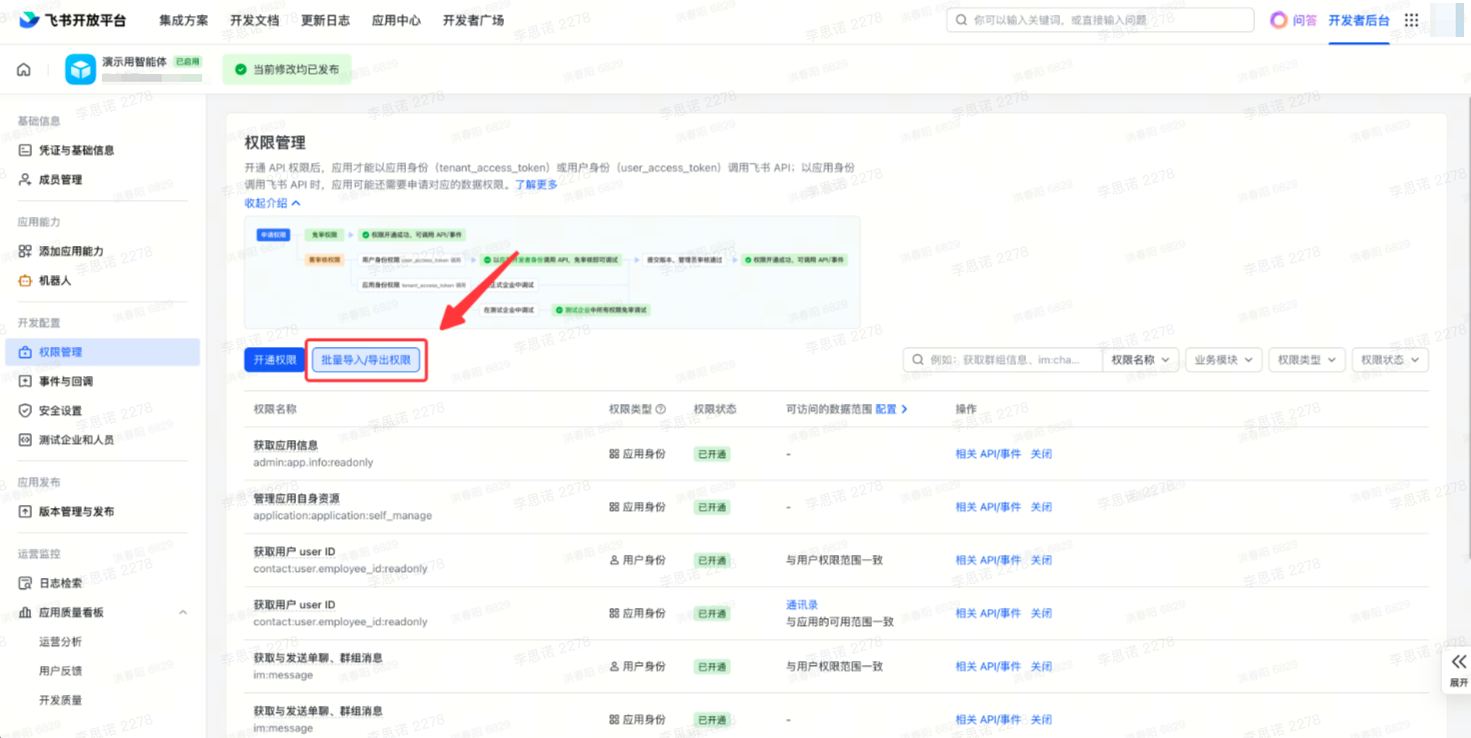The height and width of the screenshot is (738, 1471).
Task: Click the 凭证与基础信息 sidebar icon
Action: click(x=25, y=150)
